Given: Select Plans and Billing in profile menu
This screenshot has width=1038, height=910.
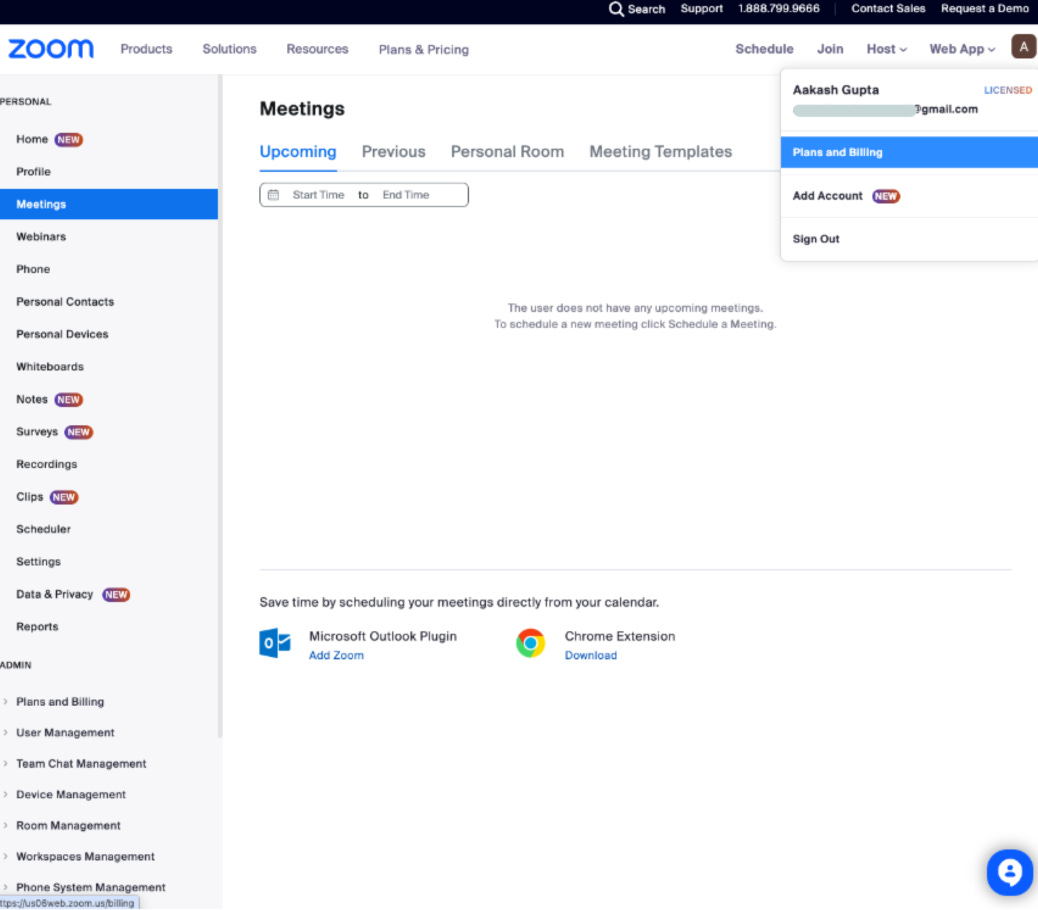Looking at the screenshot, I should click(x=909, y=152).
